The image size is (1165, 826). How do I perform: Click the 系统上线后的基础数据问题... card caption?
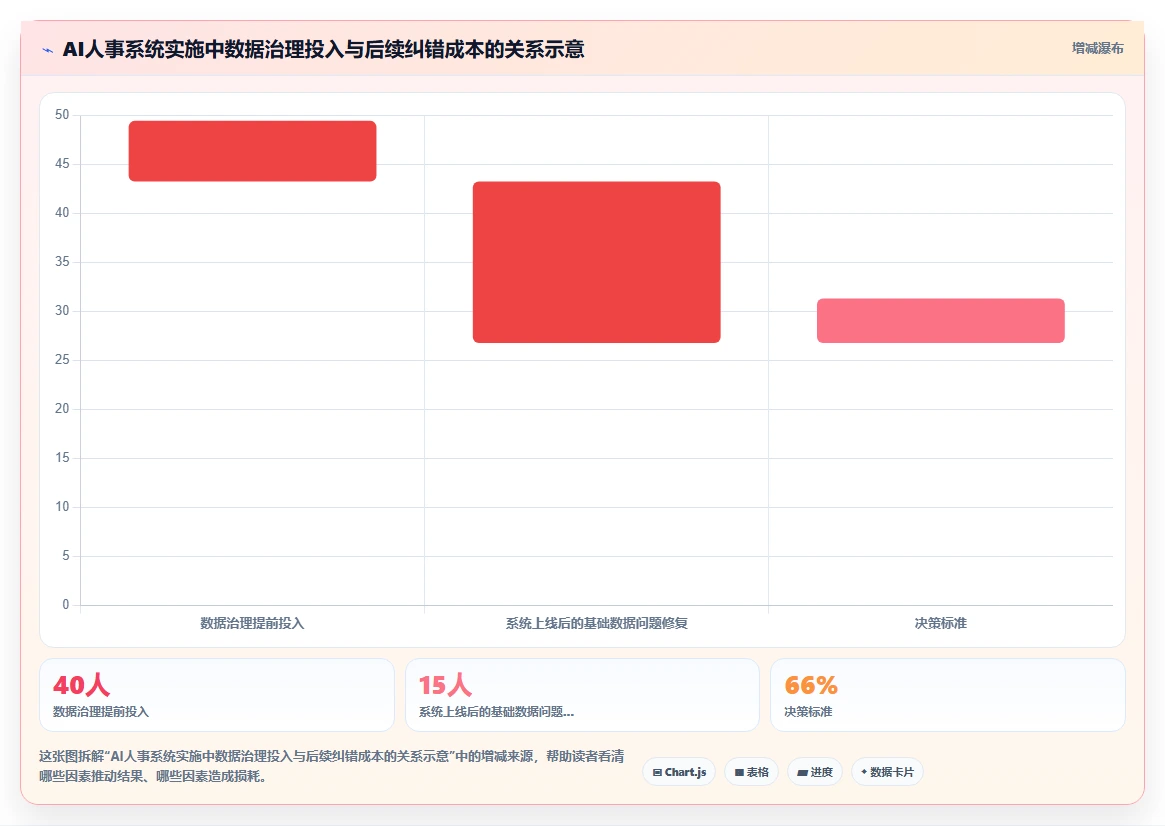pos(496,712)
